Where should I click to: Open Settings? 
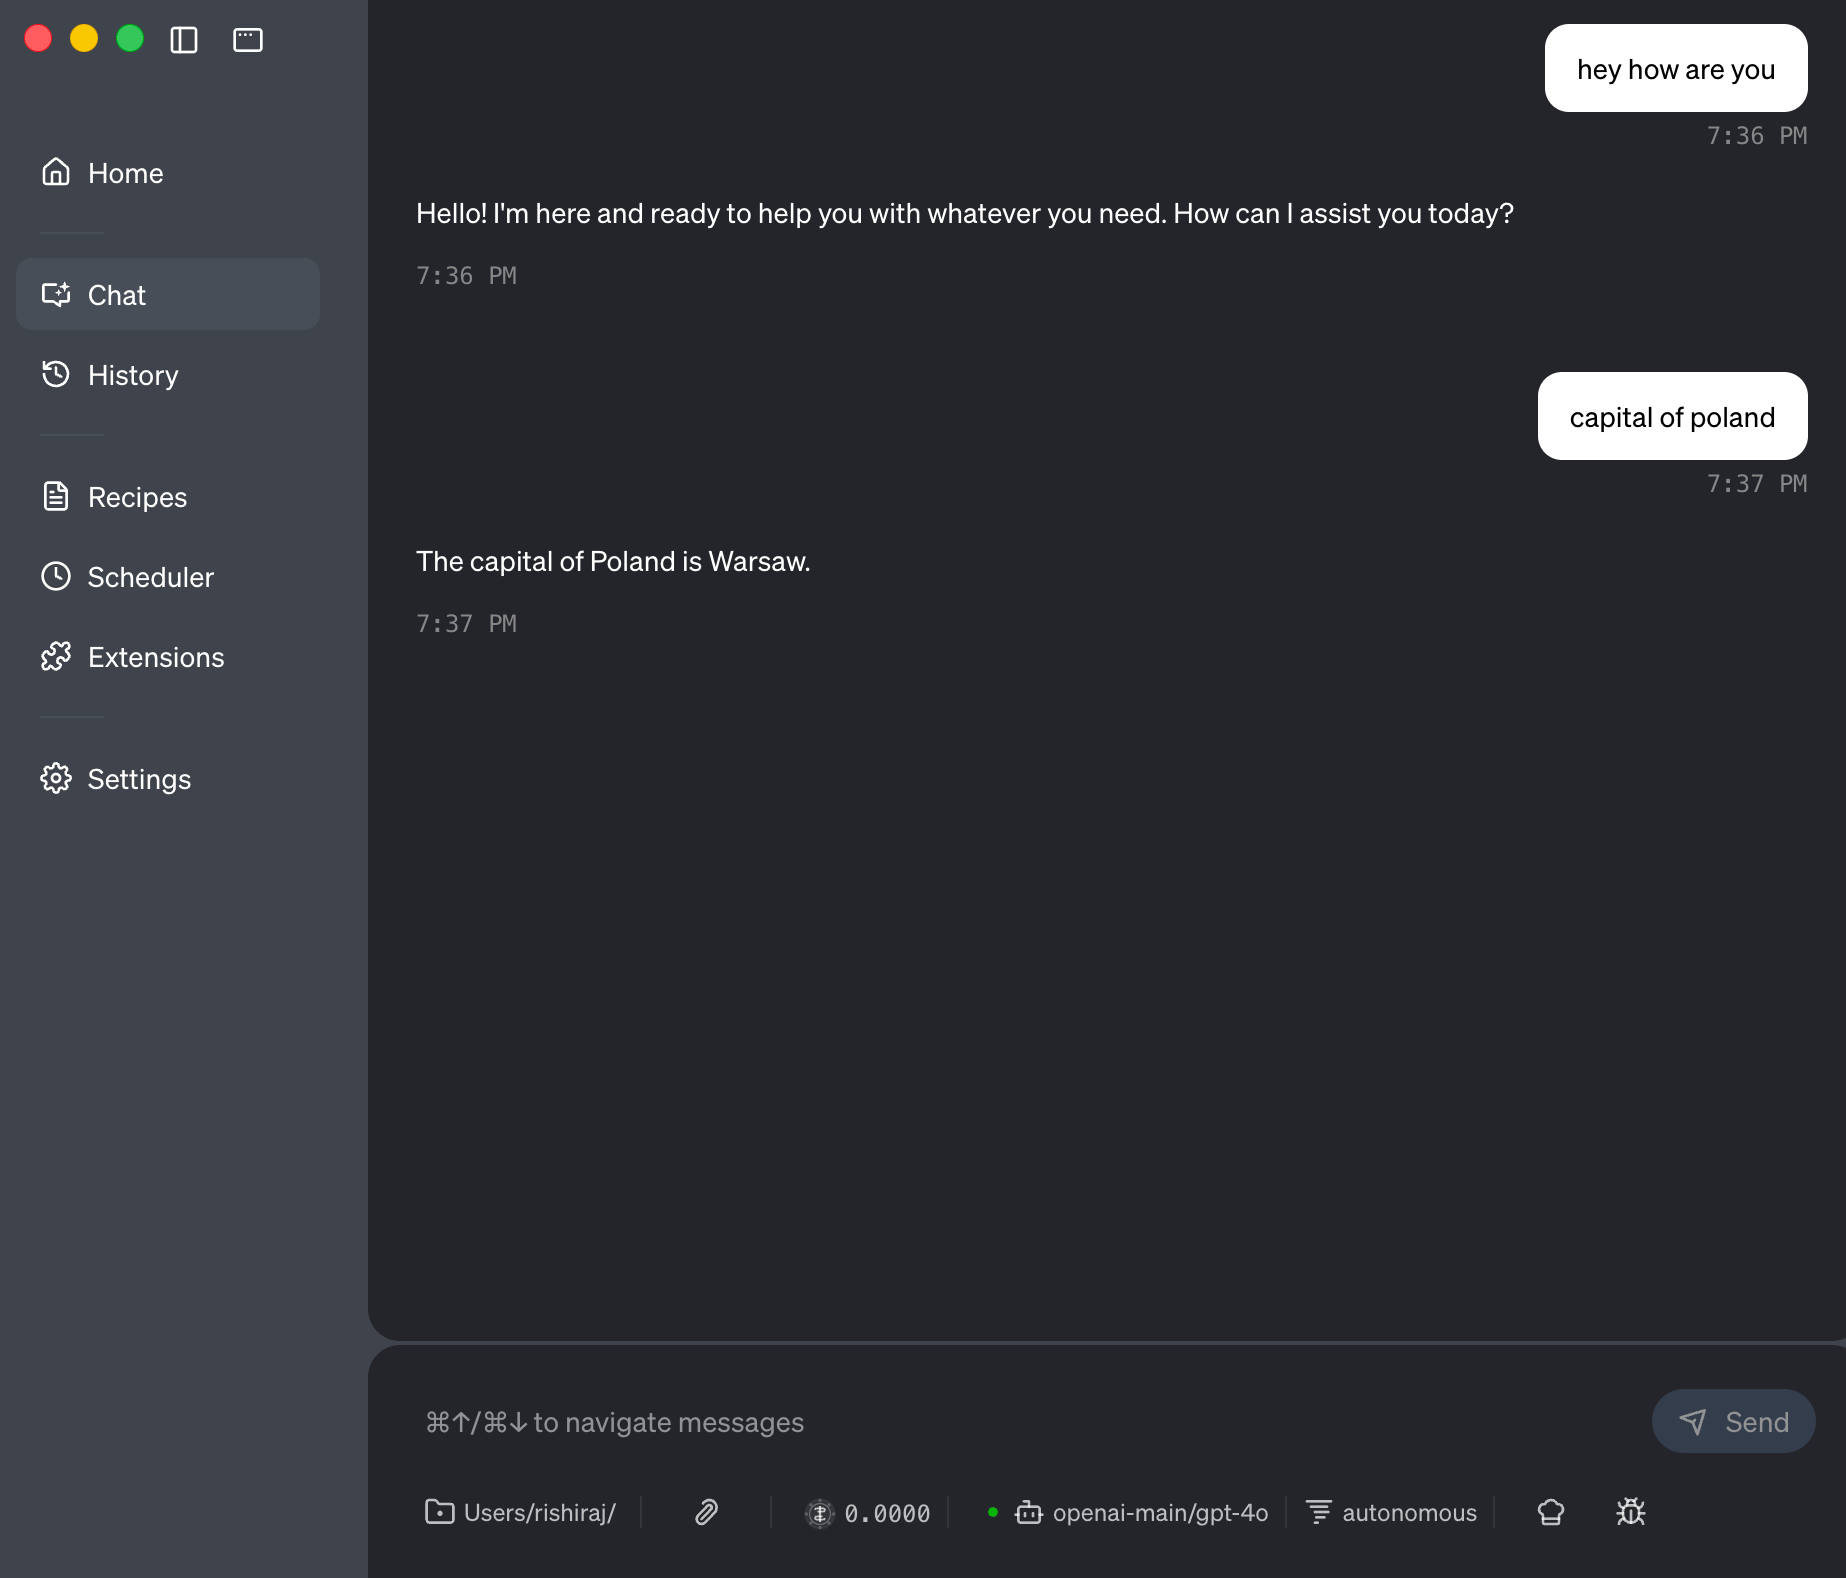click(x=139, y=779)
